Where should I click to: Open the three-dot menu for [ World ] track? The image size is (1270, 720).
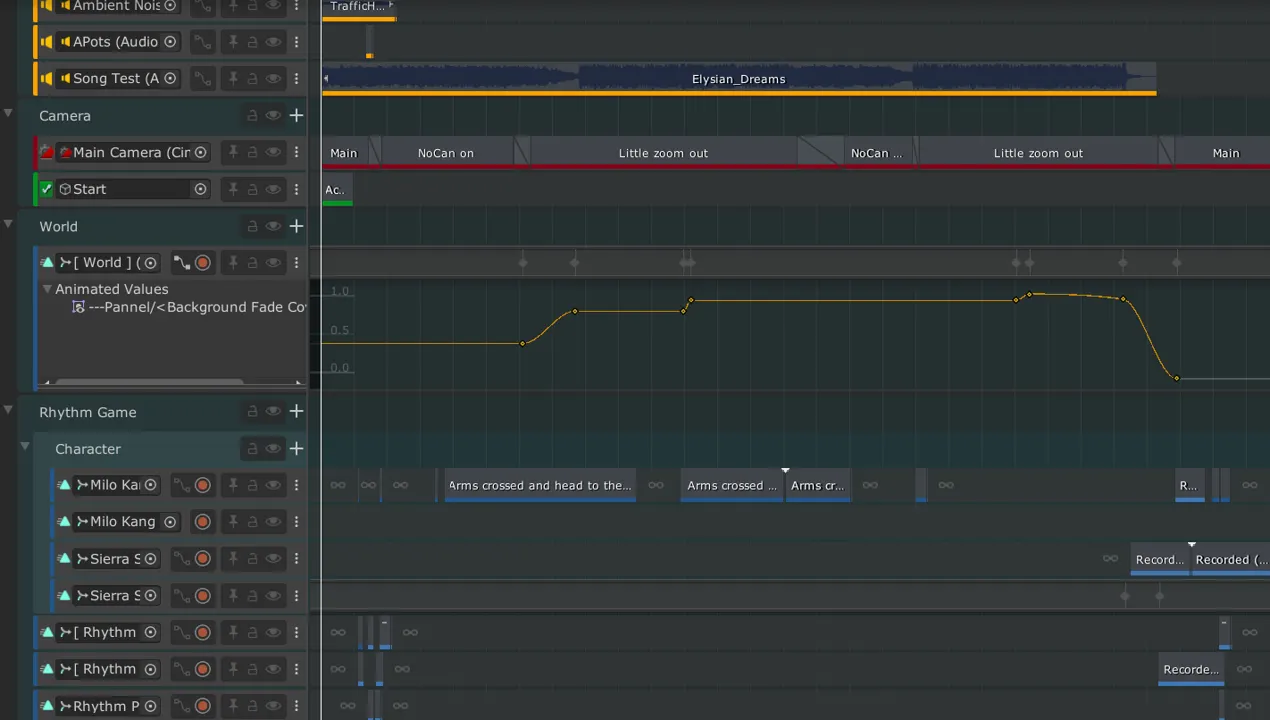click(296, 263)
